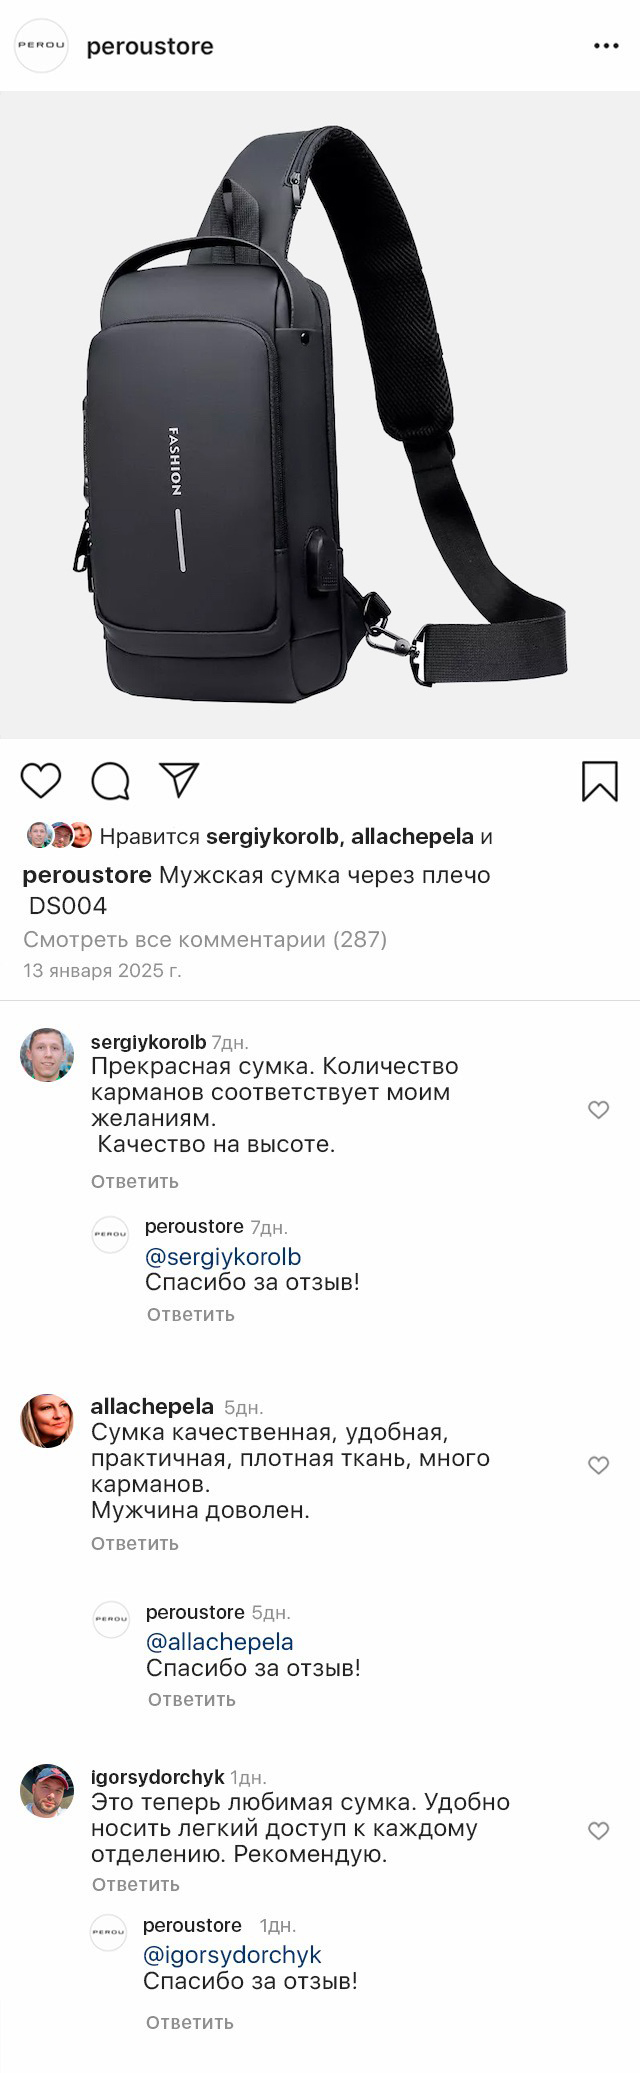This screenshot has height=2073, width=640.
Task: Share the post with paper plane icon
Action: (180, 780)
